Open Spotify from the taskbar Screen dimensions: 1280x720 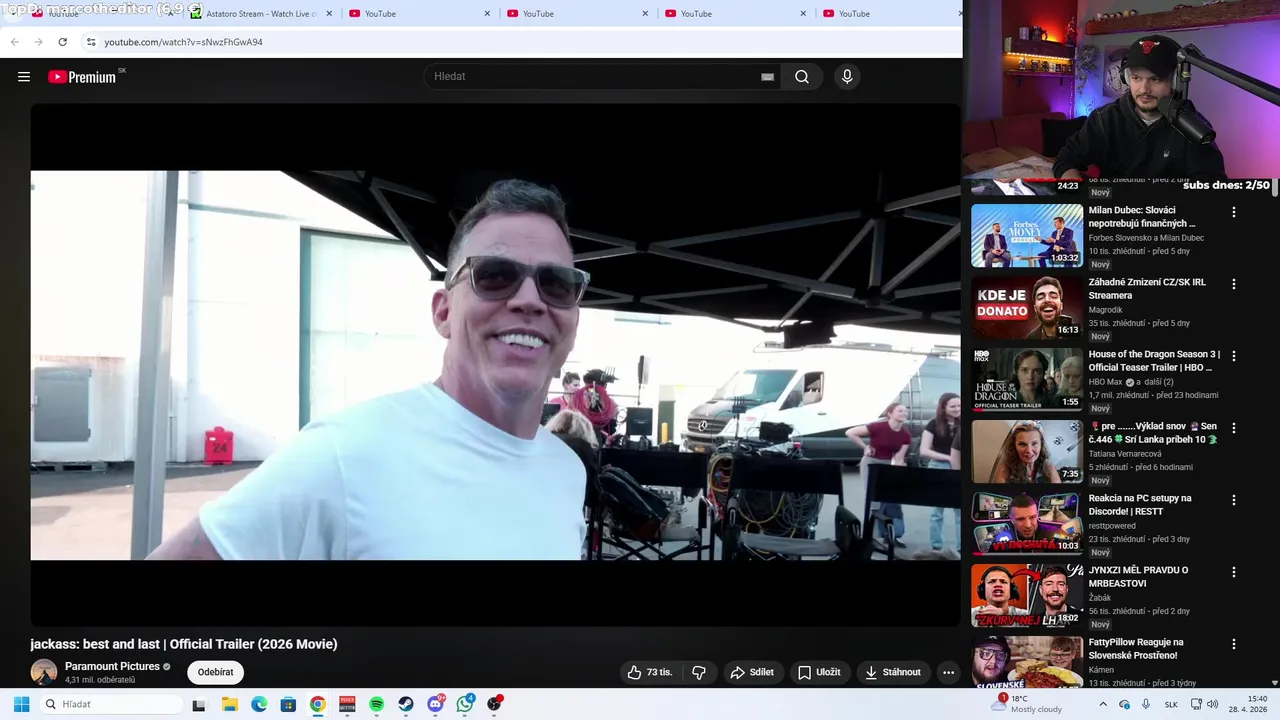click(376, 704)
